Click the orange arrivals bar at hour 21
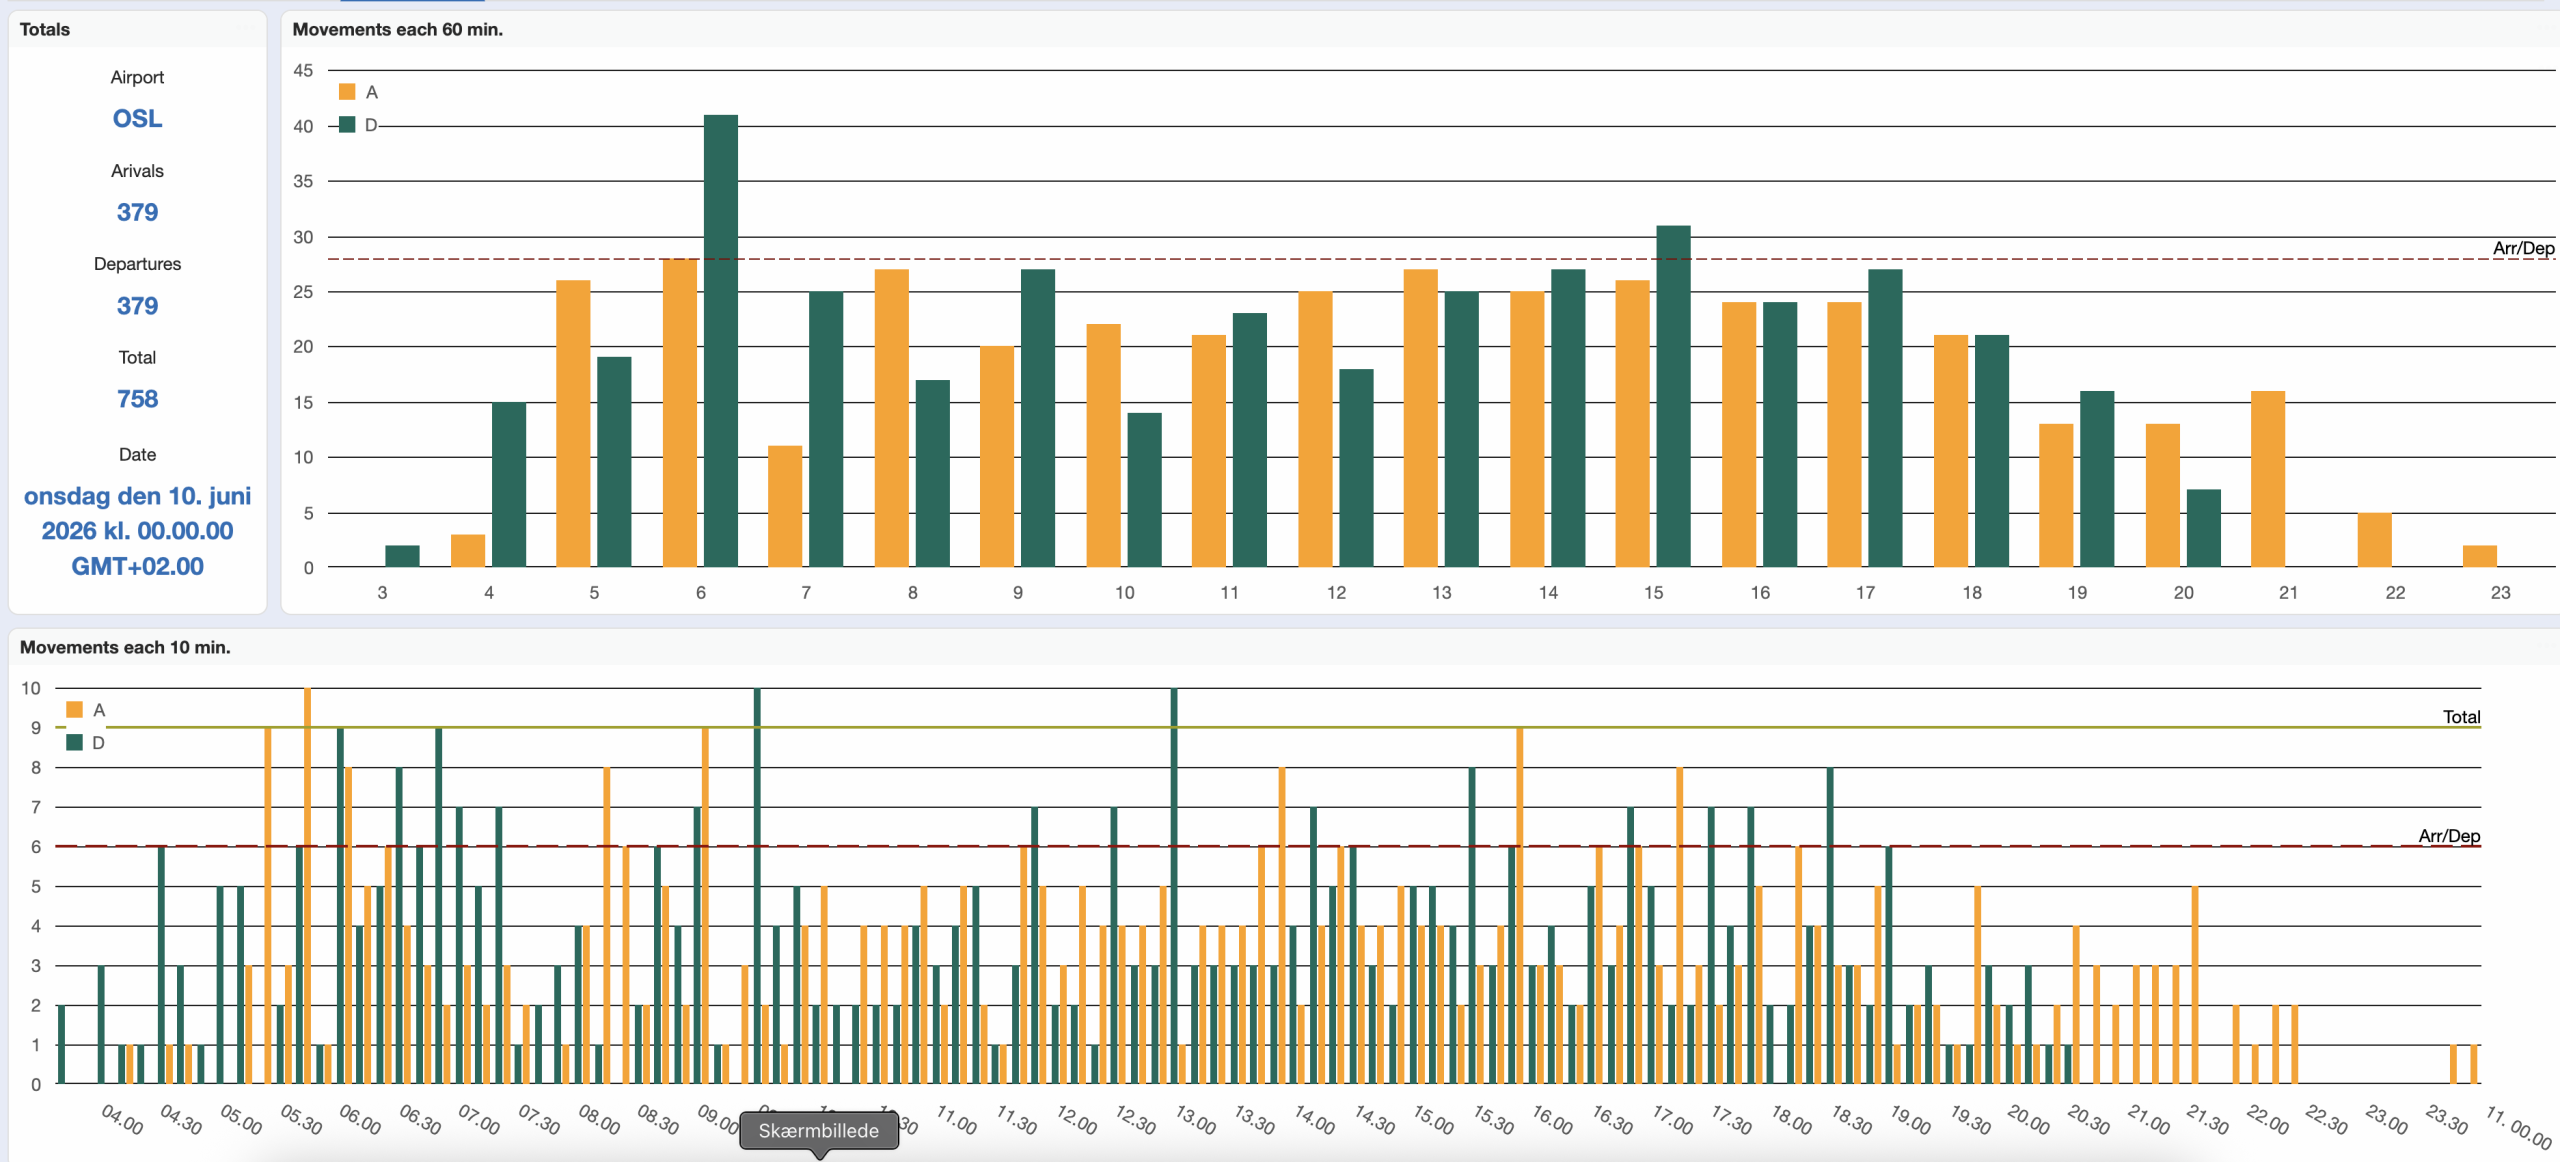The width and height of the screenshot is (2560, 1162). tap(2267, 479)
